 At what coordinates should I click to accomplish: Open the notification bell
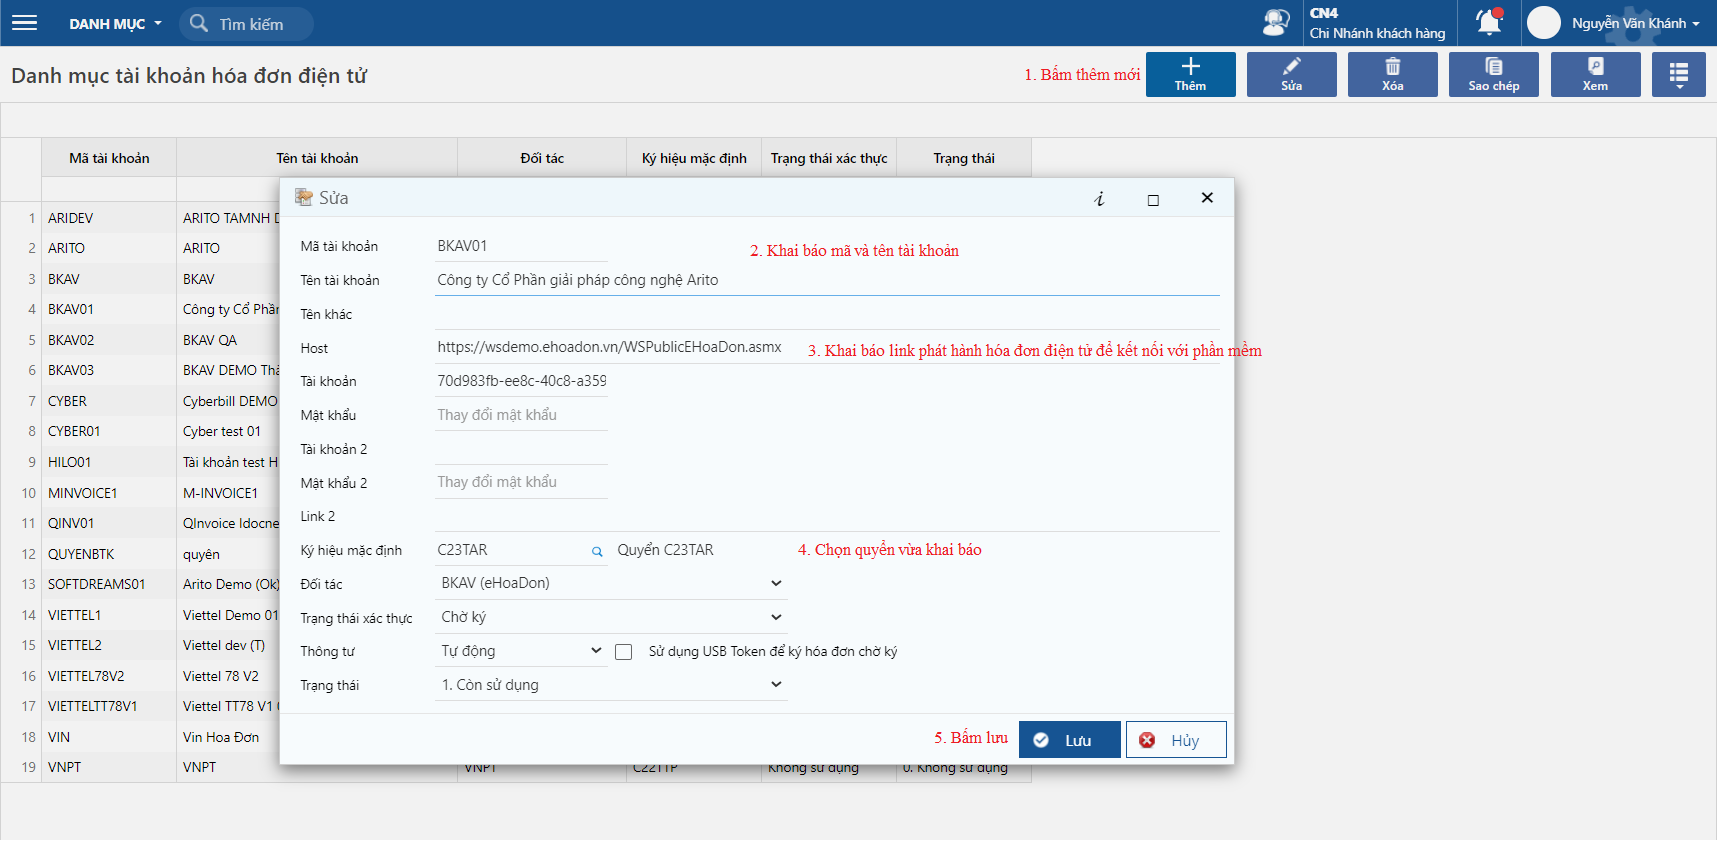tap(1489, 22)
